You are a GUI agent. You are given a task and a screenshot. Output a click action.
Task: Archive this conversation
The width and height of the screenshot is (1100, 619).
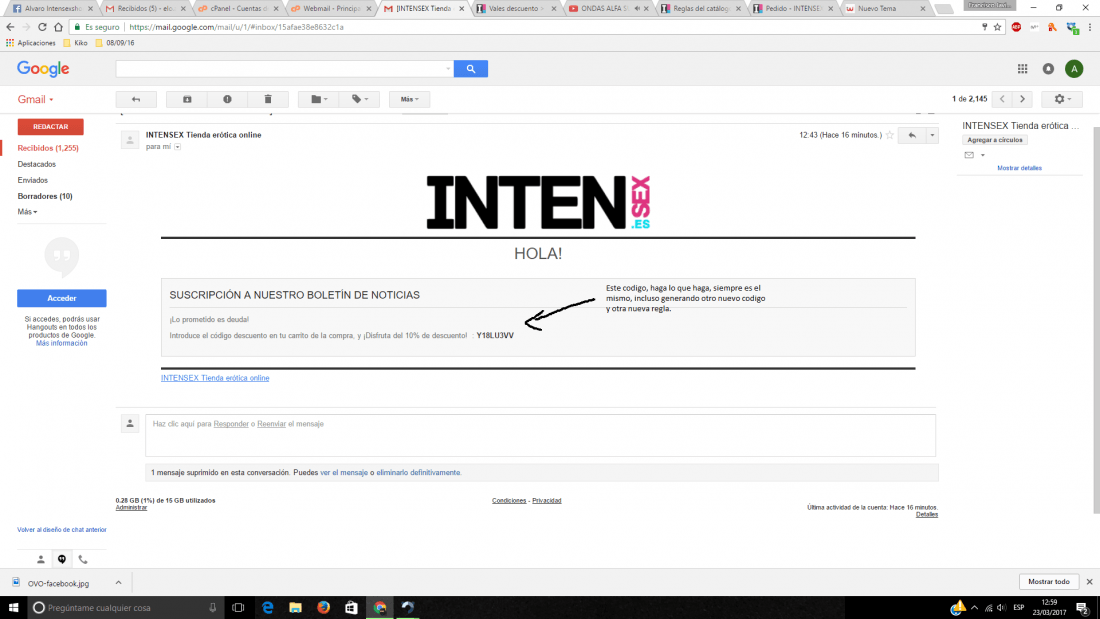[x=187, y=99]
